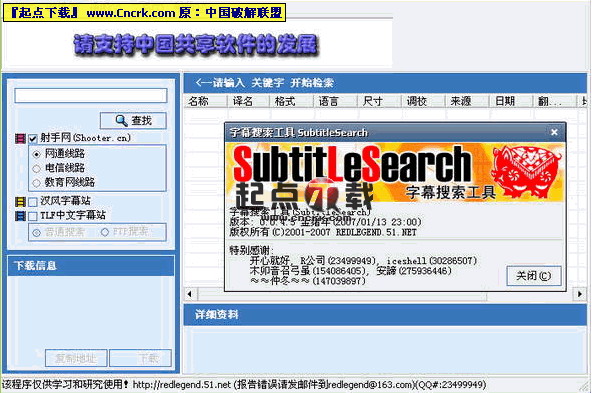Image resolution: width=592 pixels, height=393 pixels.
Task: Sort results by the 语言 column header
Action: tap(335, 101)
